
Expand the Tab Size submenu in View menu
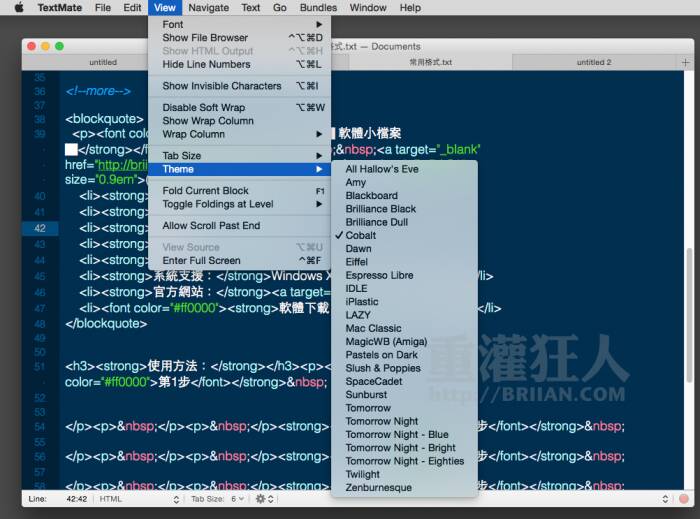coord(241,156)
